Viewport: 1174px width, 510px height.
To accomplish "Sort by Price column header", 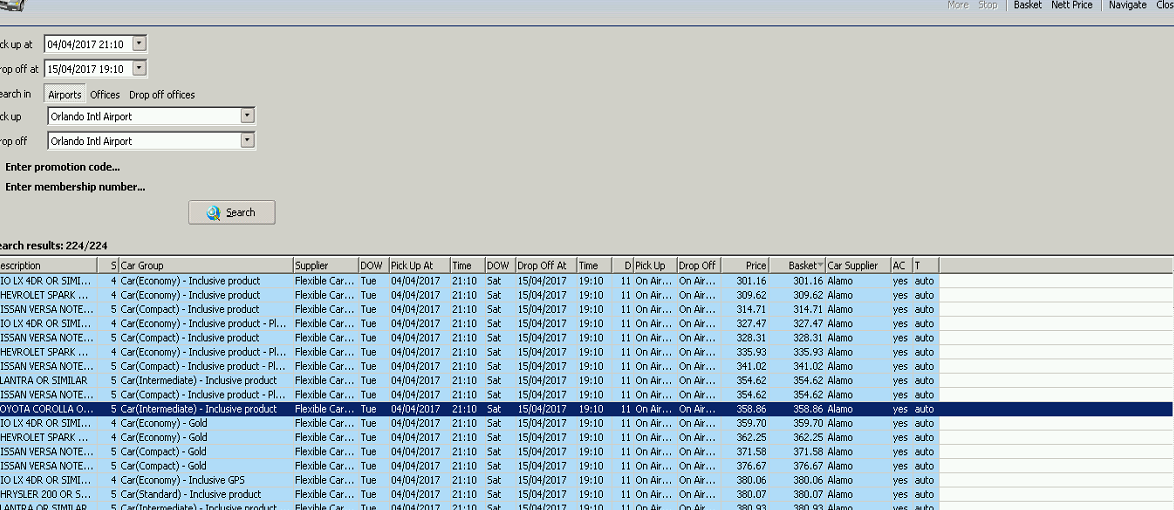I will [x=745, y=265].
